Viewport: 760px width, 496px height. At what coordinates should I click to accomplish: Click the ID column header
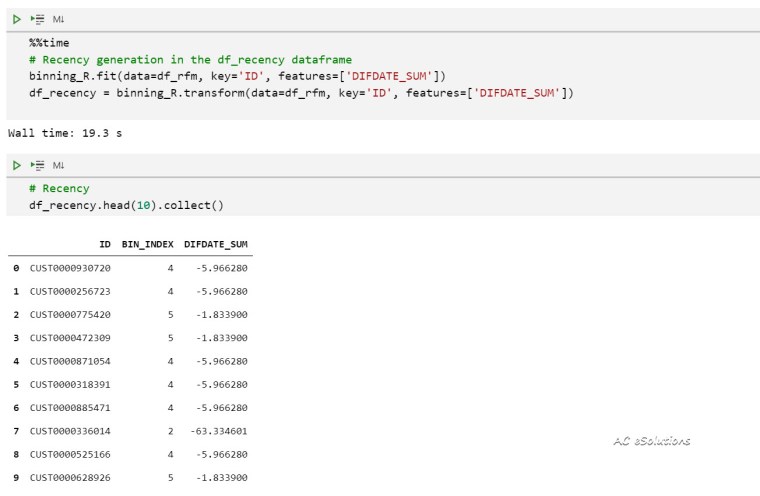[x=104, y=244]
